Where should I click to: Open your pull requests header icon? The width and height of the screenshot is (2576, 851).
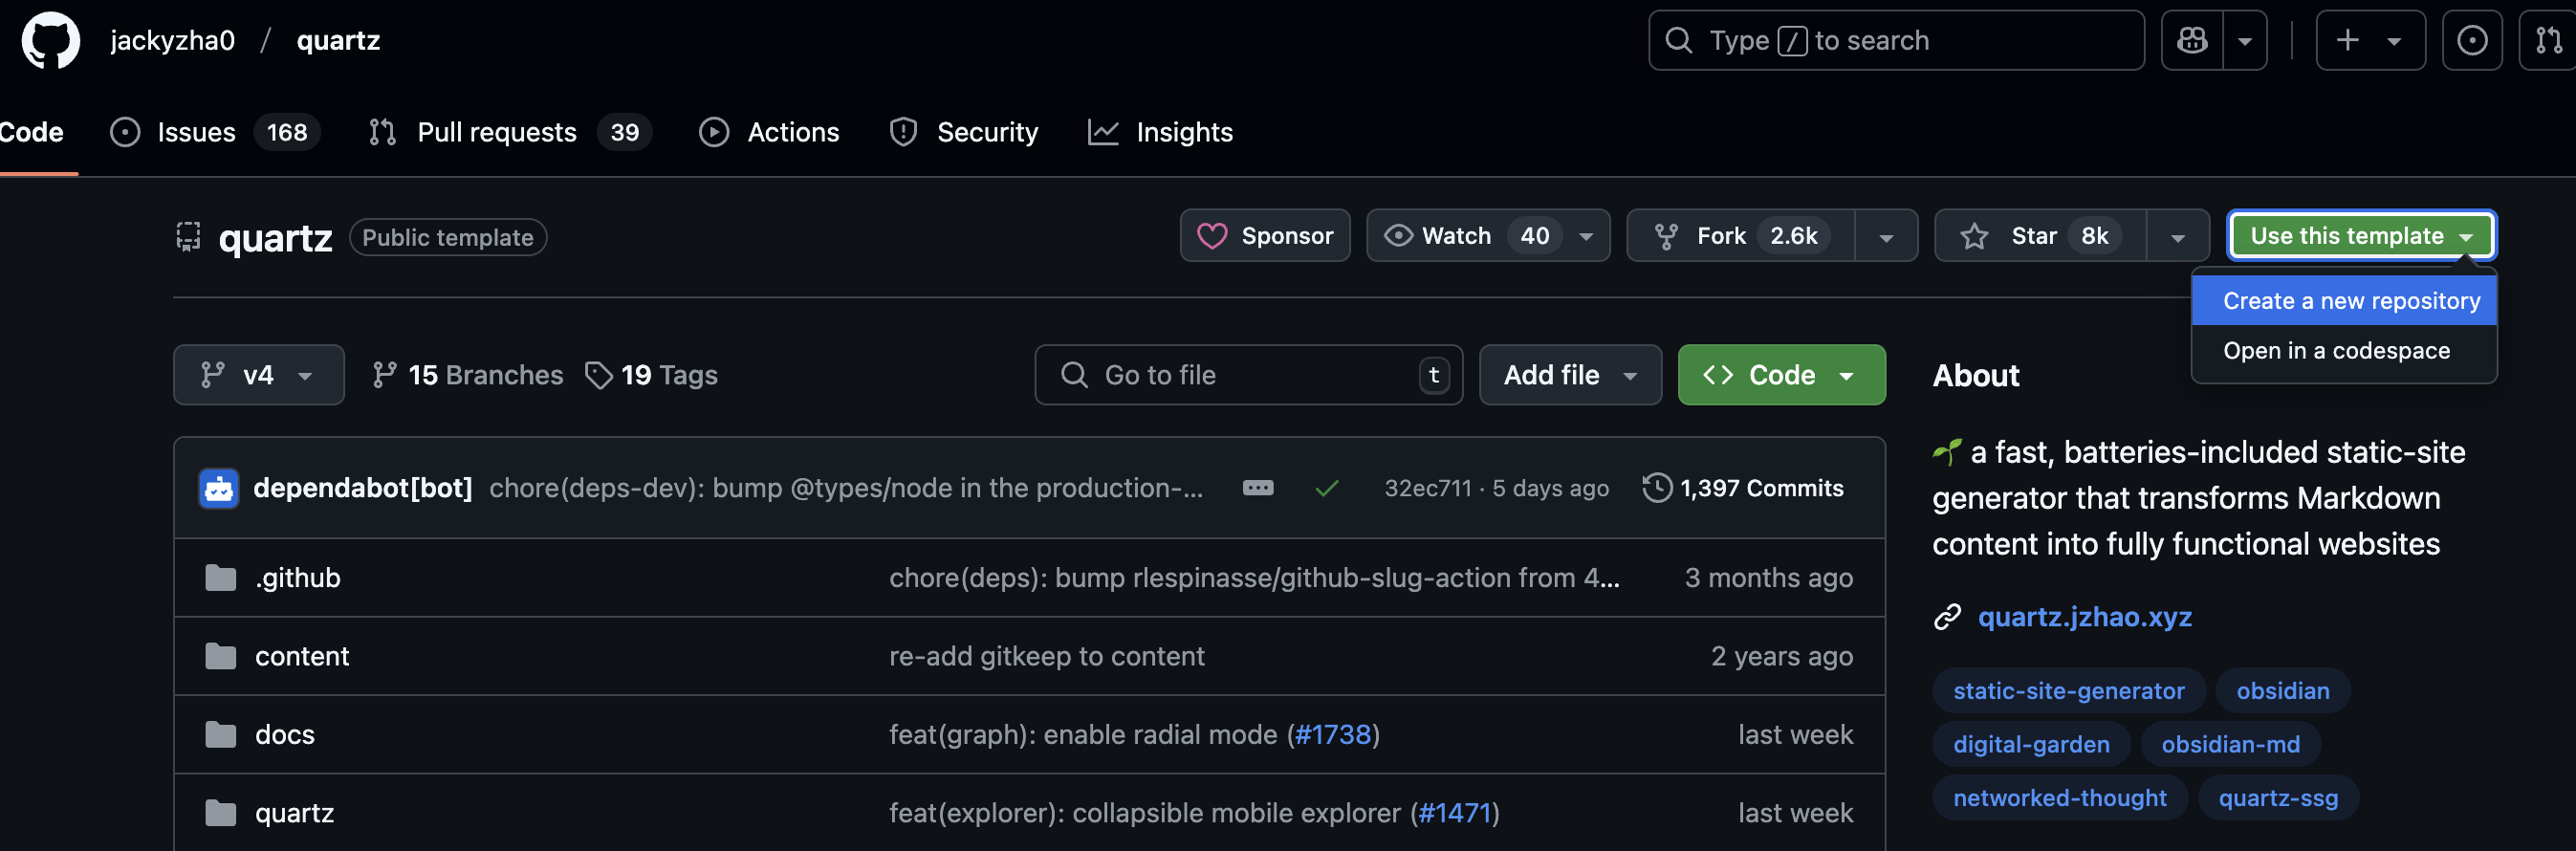pyautogui.click(x=2548, y=41)
